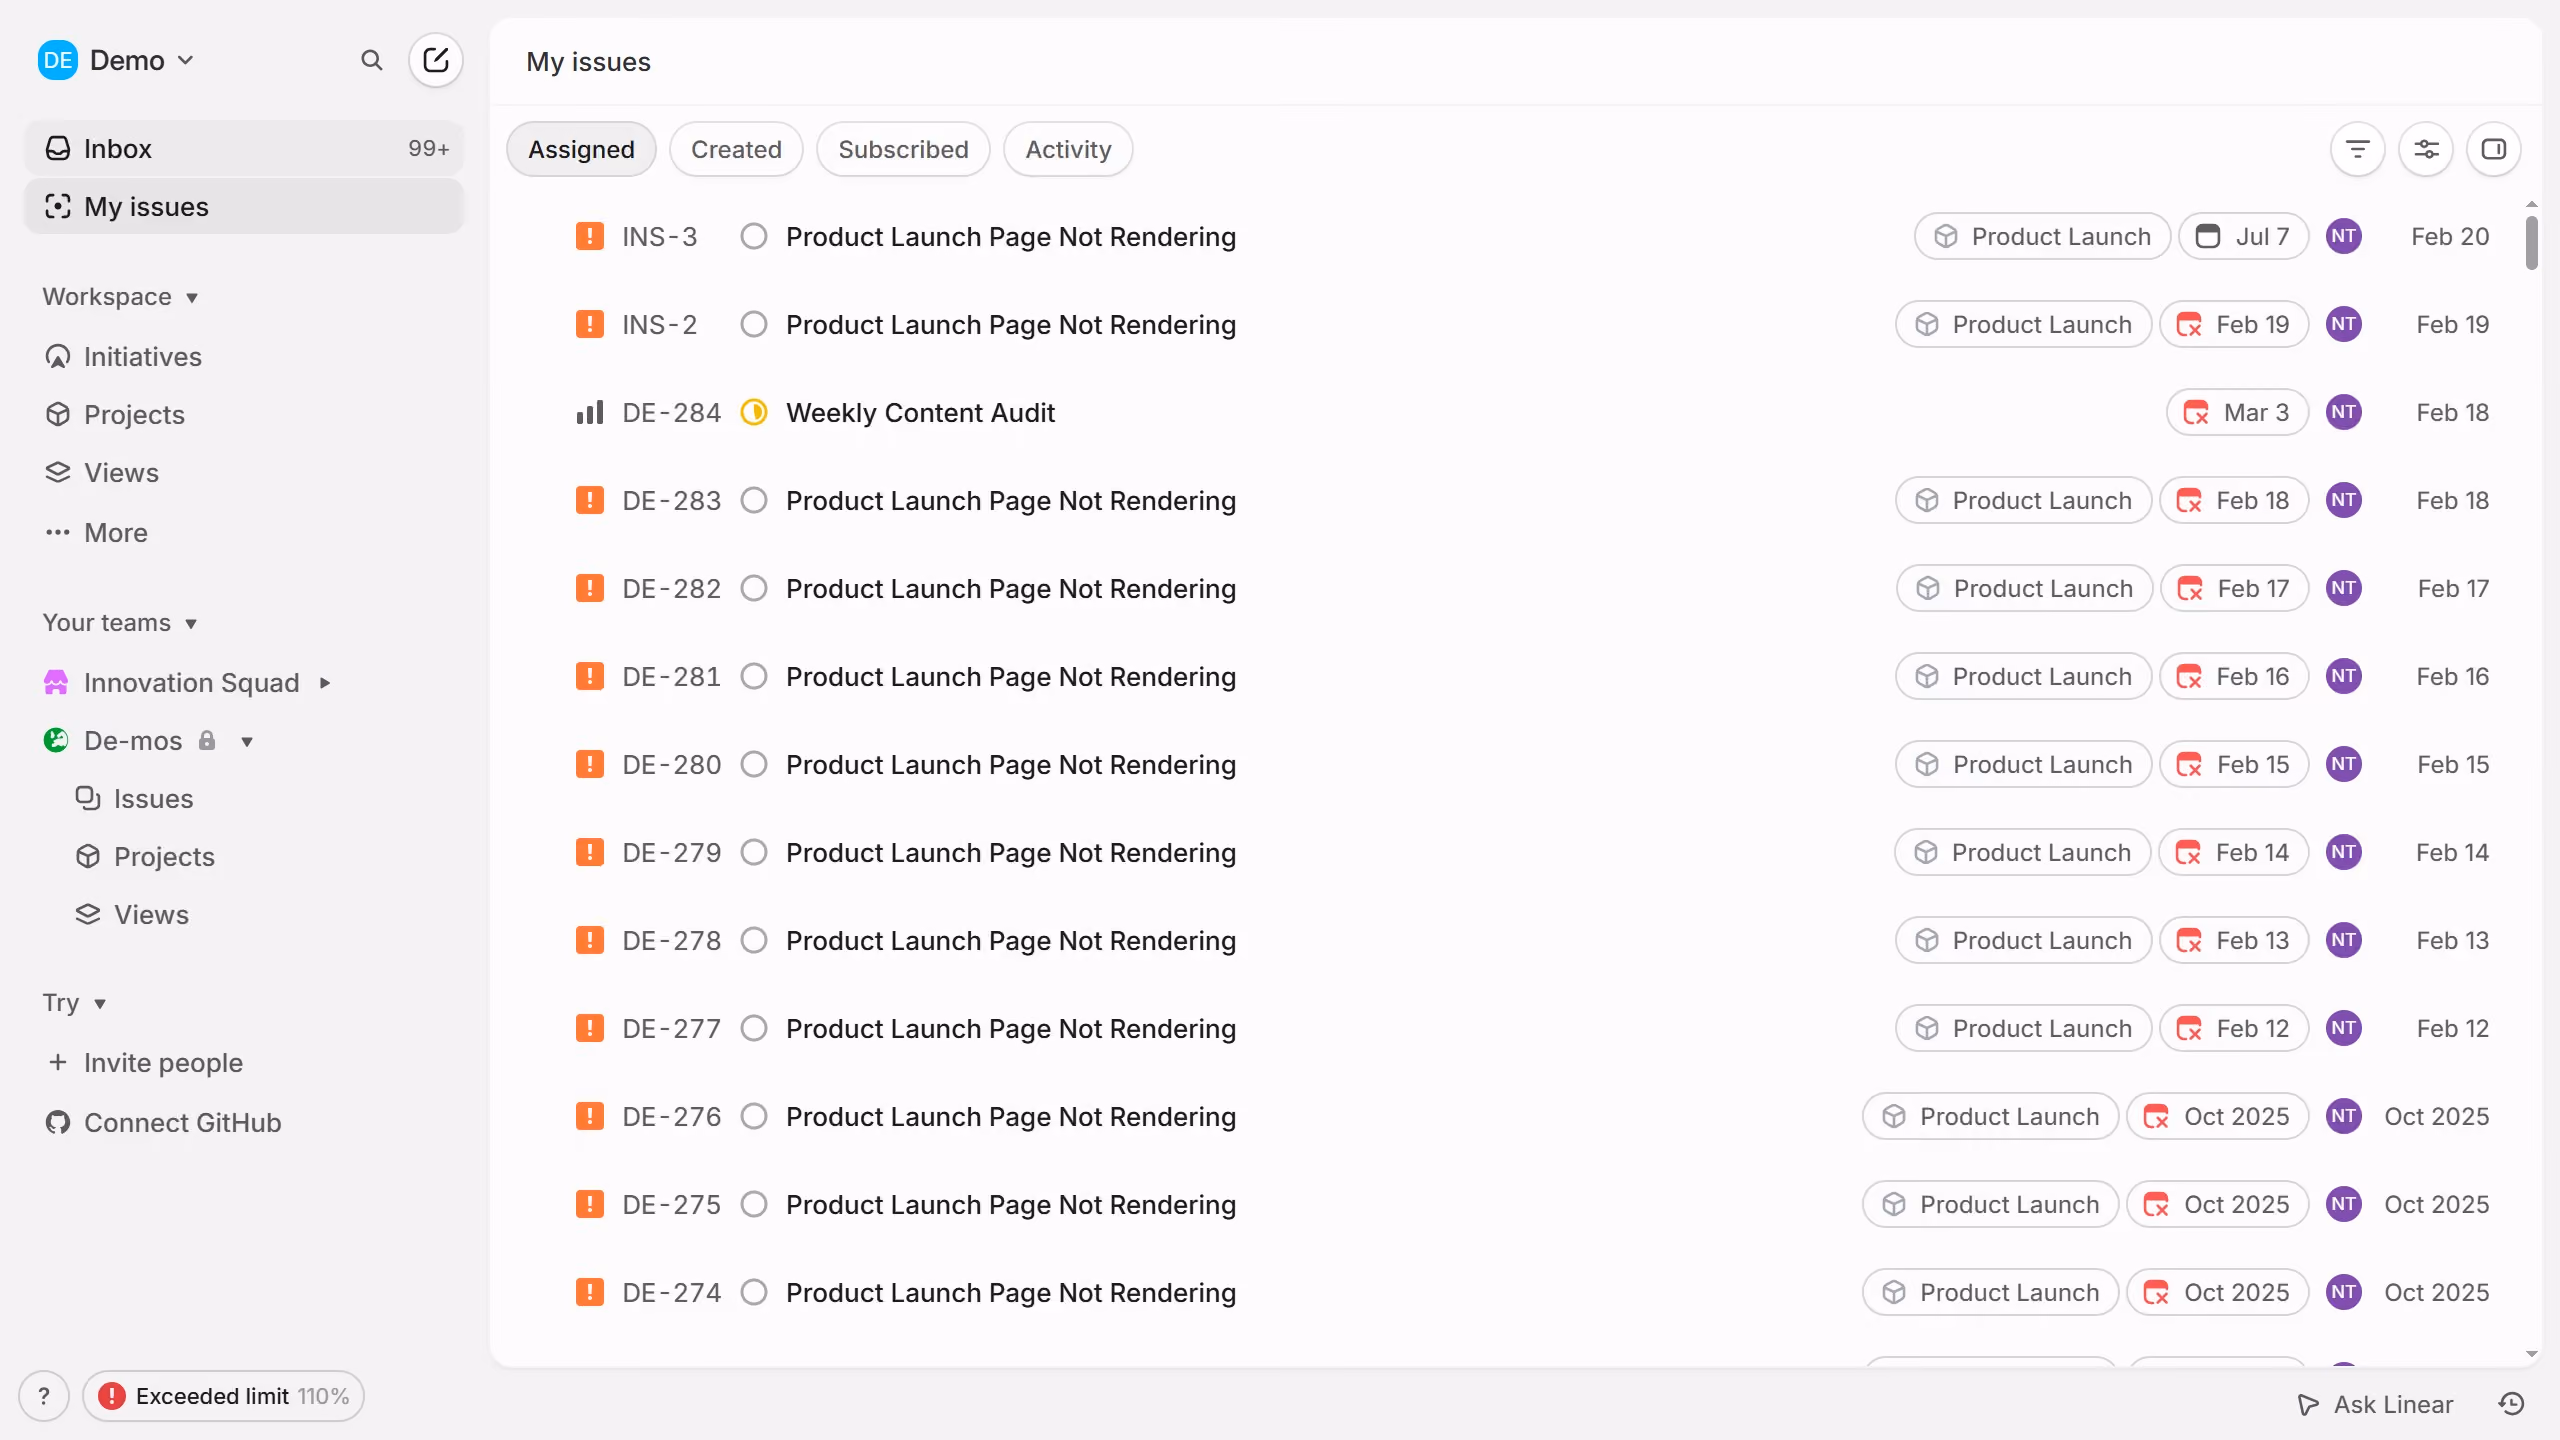Click the Feb 14 overdue chip on DE-279
Image resolution: width=2560 pixels, height=1440 pixels.
[x=2234, y=853]
